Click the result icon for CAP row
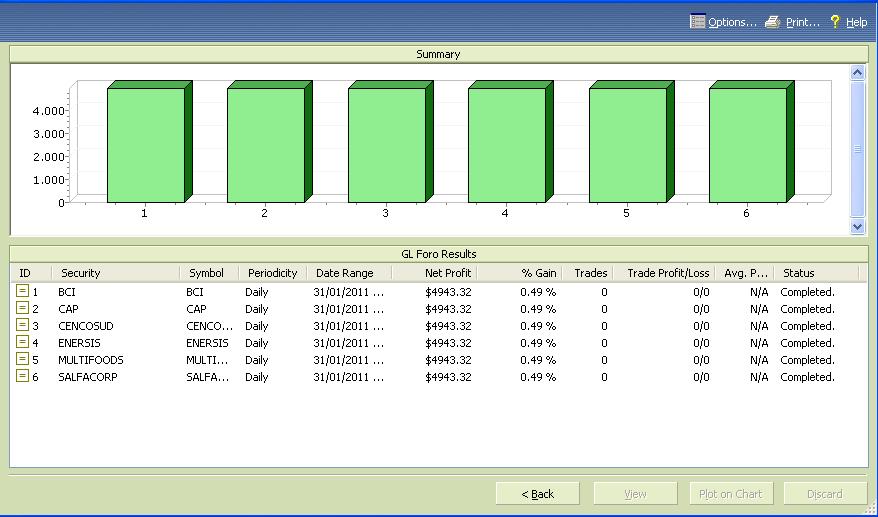Screen dimensions: 878x517 [x=23, y=309]
